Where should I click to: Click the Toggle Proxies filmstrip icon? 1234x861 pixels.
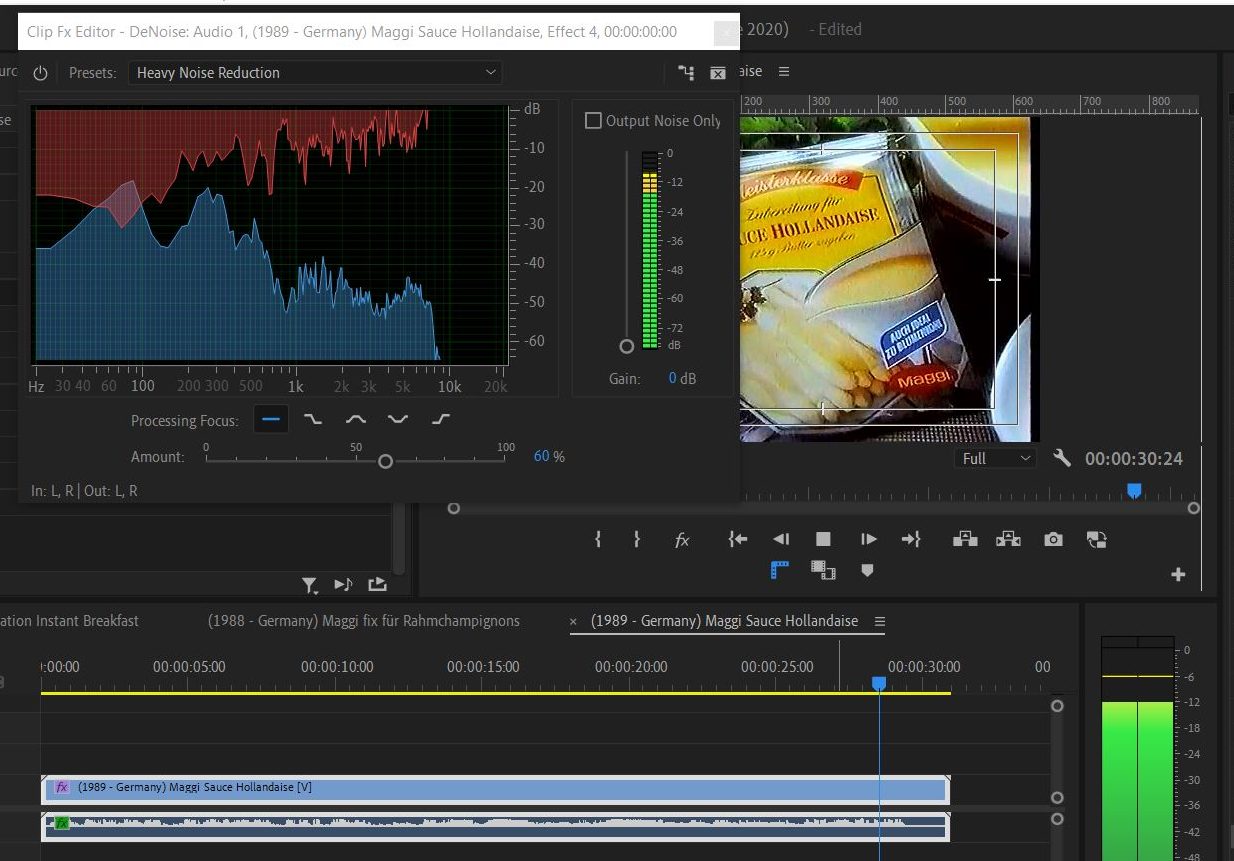pos(823,570)
